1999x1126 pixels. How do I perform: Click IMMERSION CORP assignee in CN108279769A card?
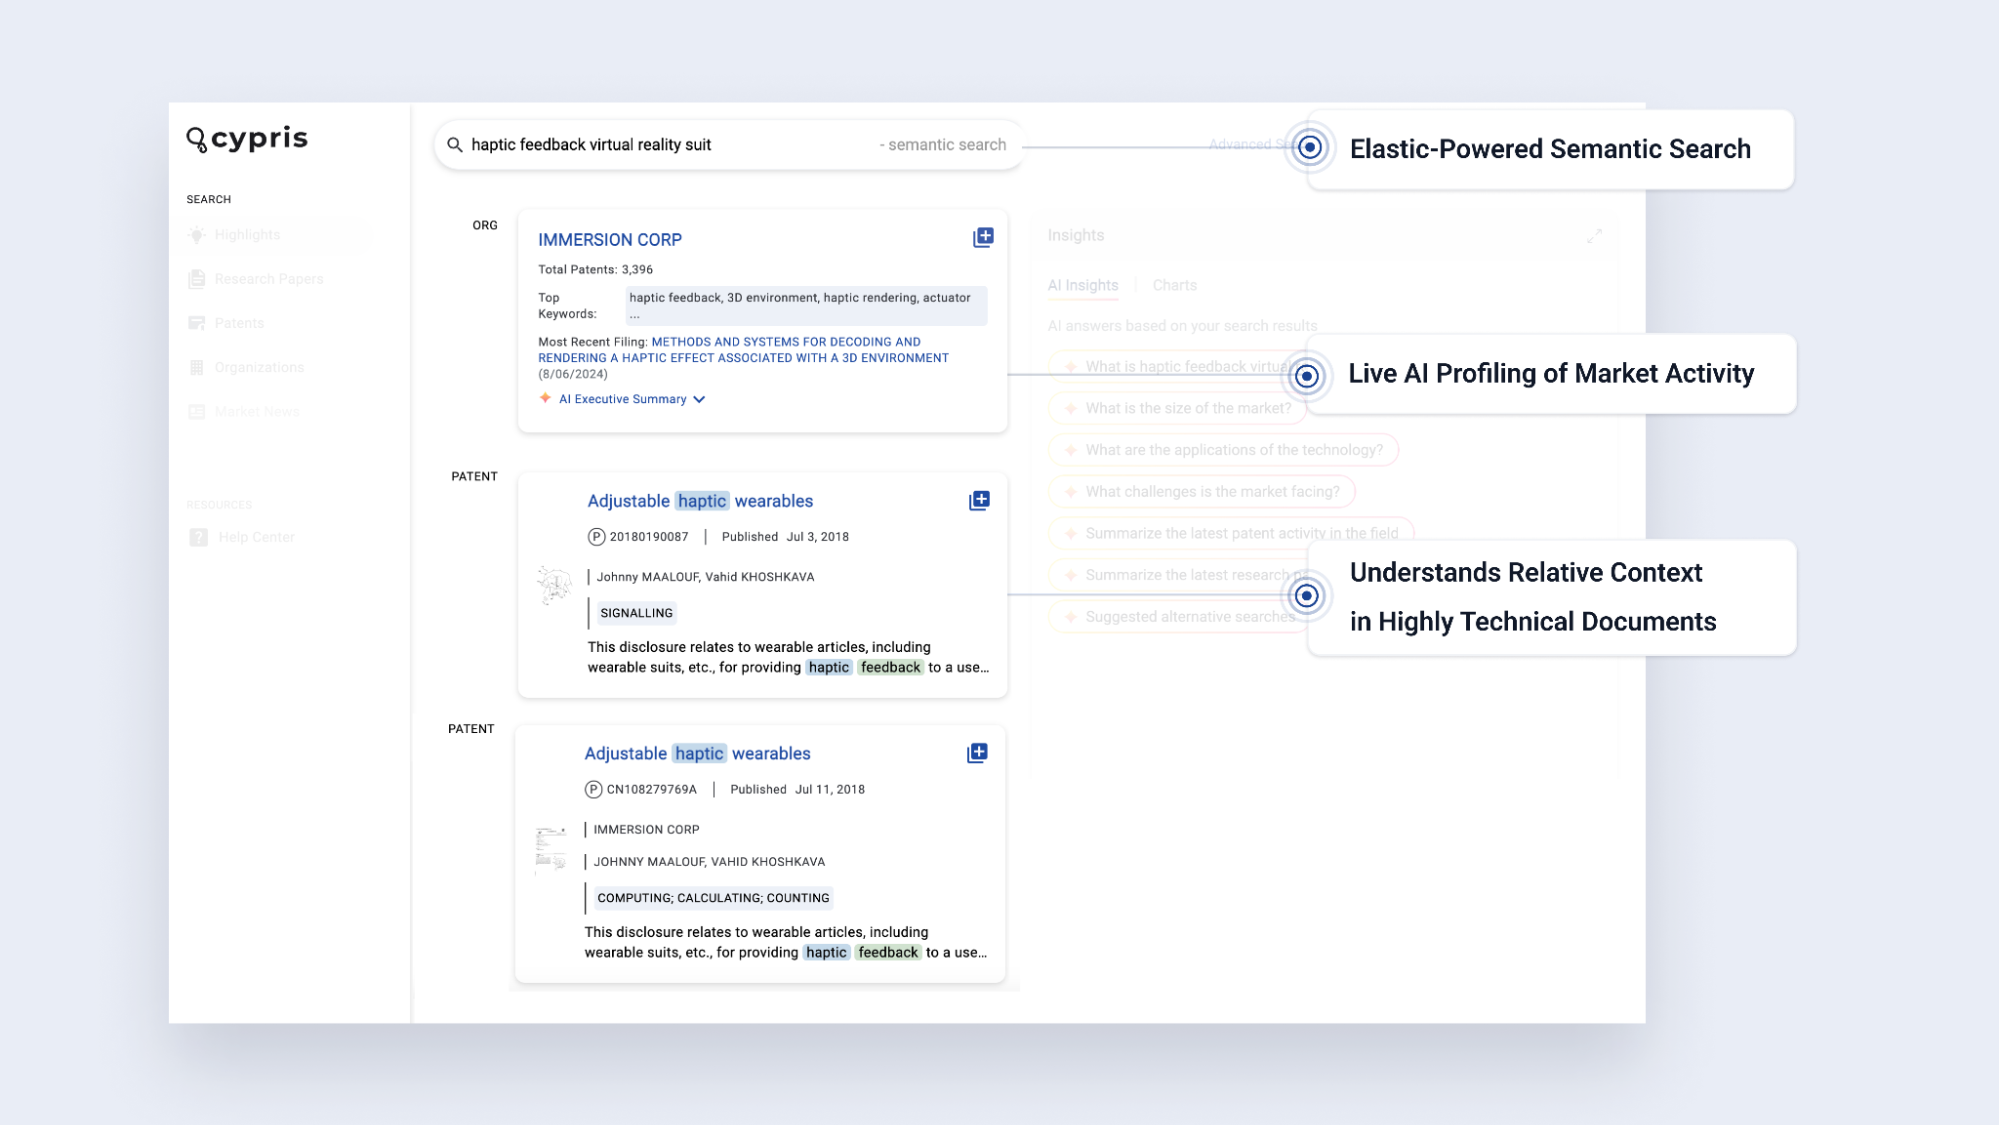pos(646,830)
